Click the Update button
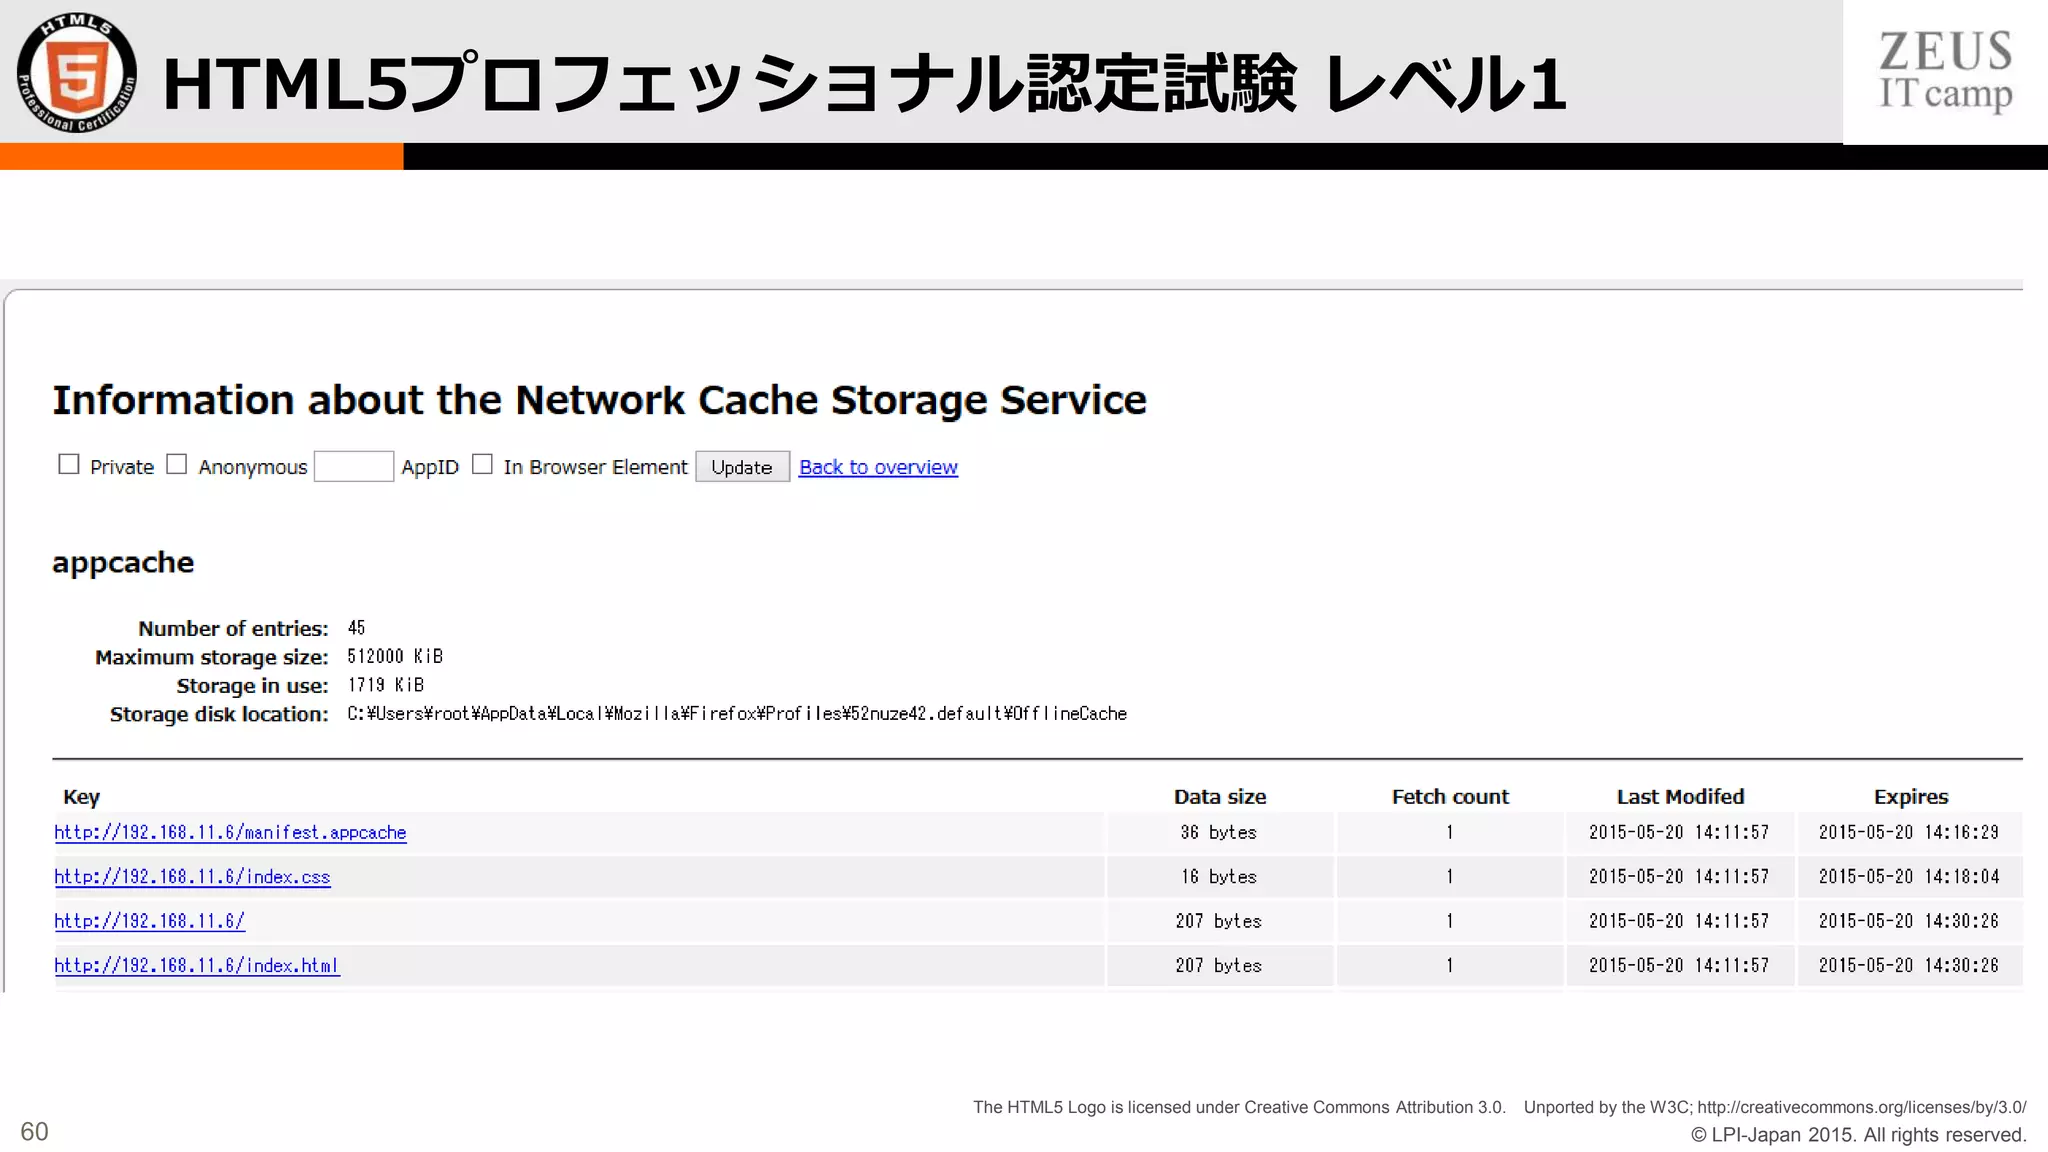 pyautogui.click(x=742, y=467)
